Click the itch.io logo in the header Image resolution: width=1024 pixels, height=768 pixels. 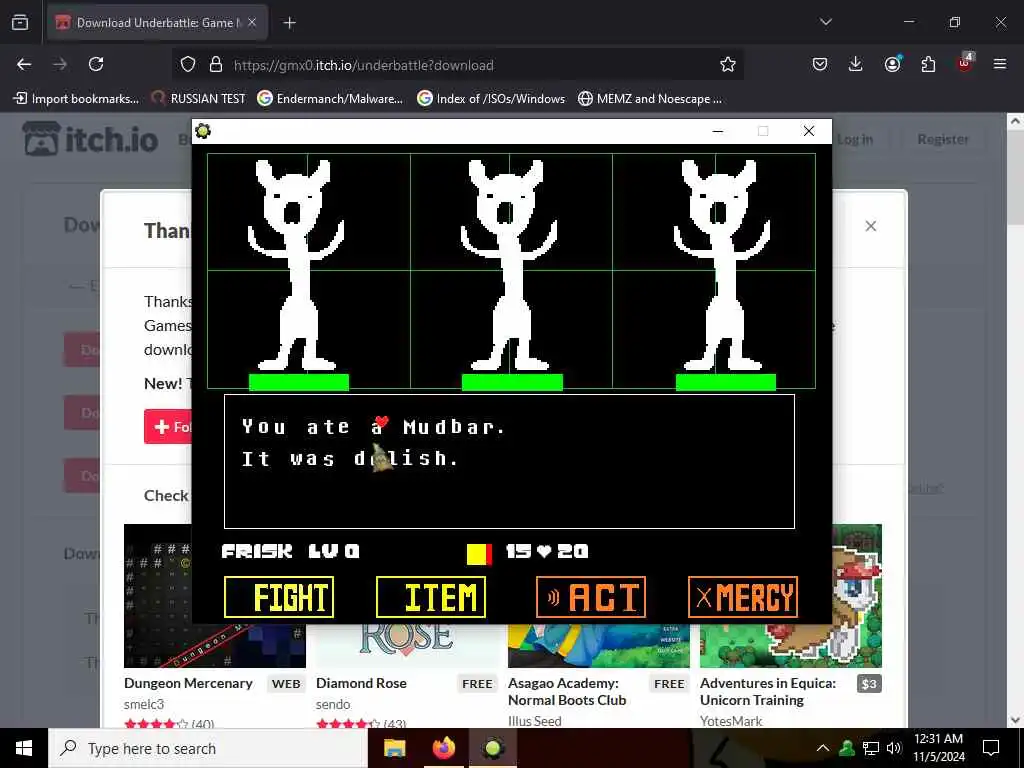(x=91, y=138)
